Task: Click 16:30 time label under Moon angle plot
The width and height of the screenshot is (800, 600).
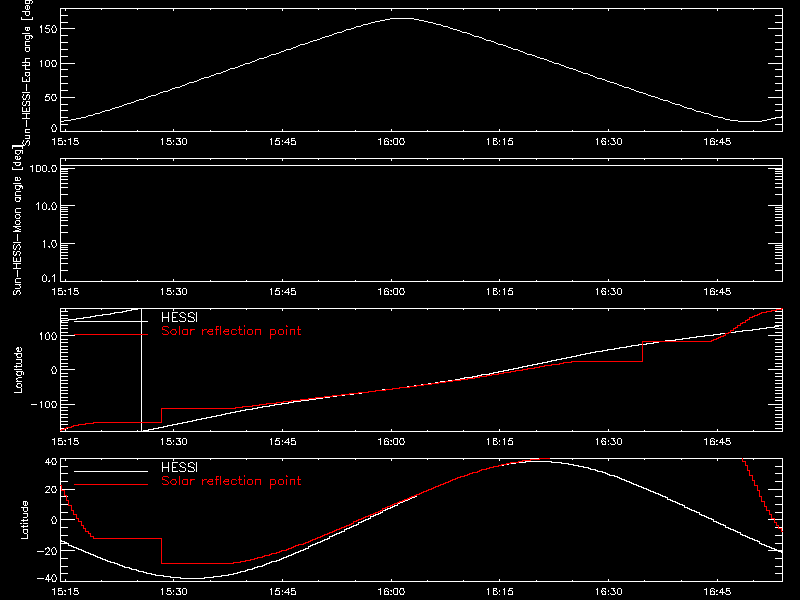Action: 609,291
